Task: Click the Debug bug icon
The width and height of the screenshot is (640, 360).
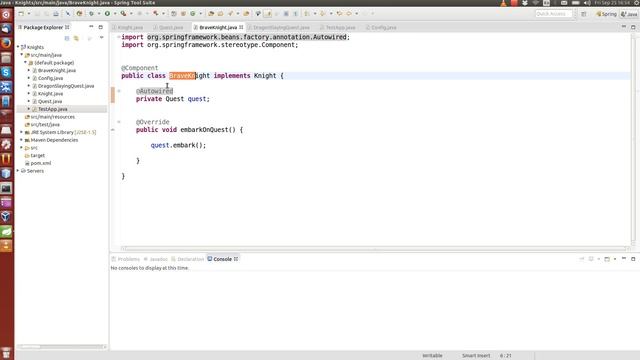Action: click(91, 13)
